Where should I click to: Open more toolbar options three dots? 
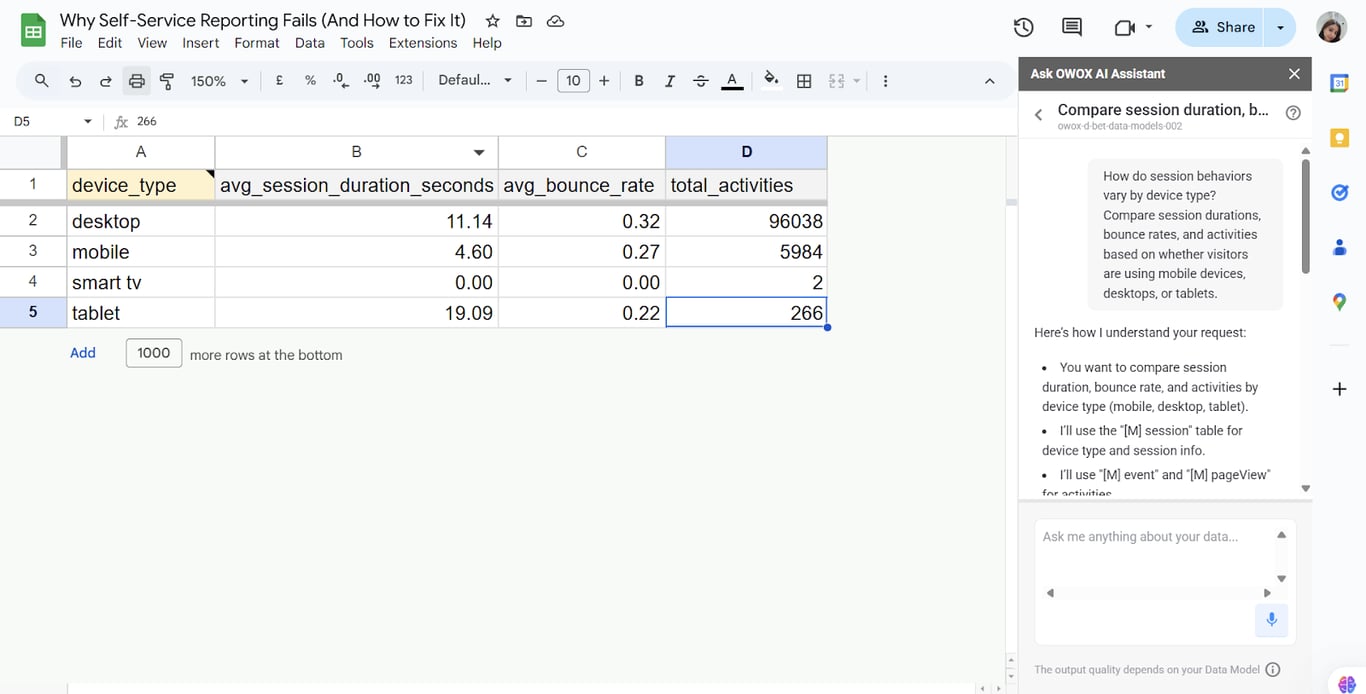885,81
